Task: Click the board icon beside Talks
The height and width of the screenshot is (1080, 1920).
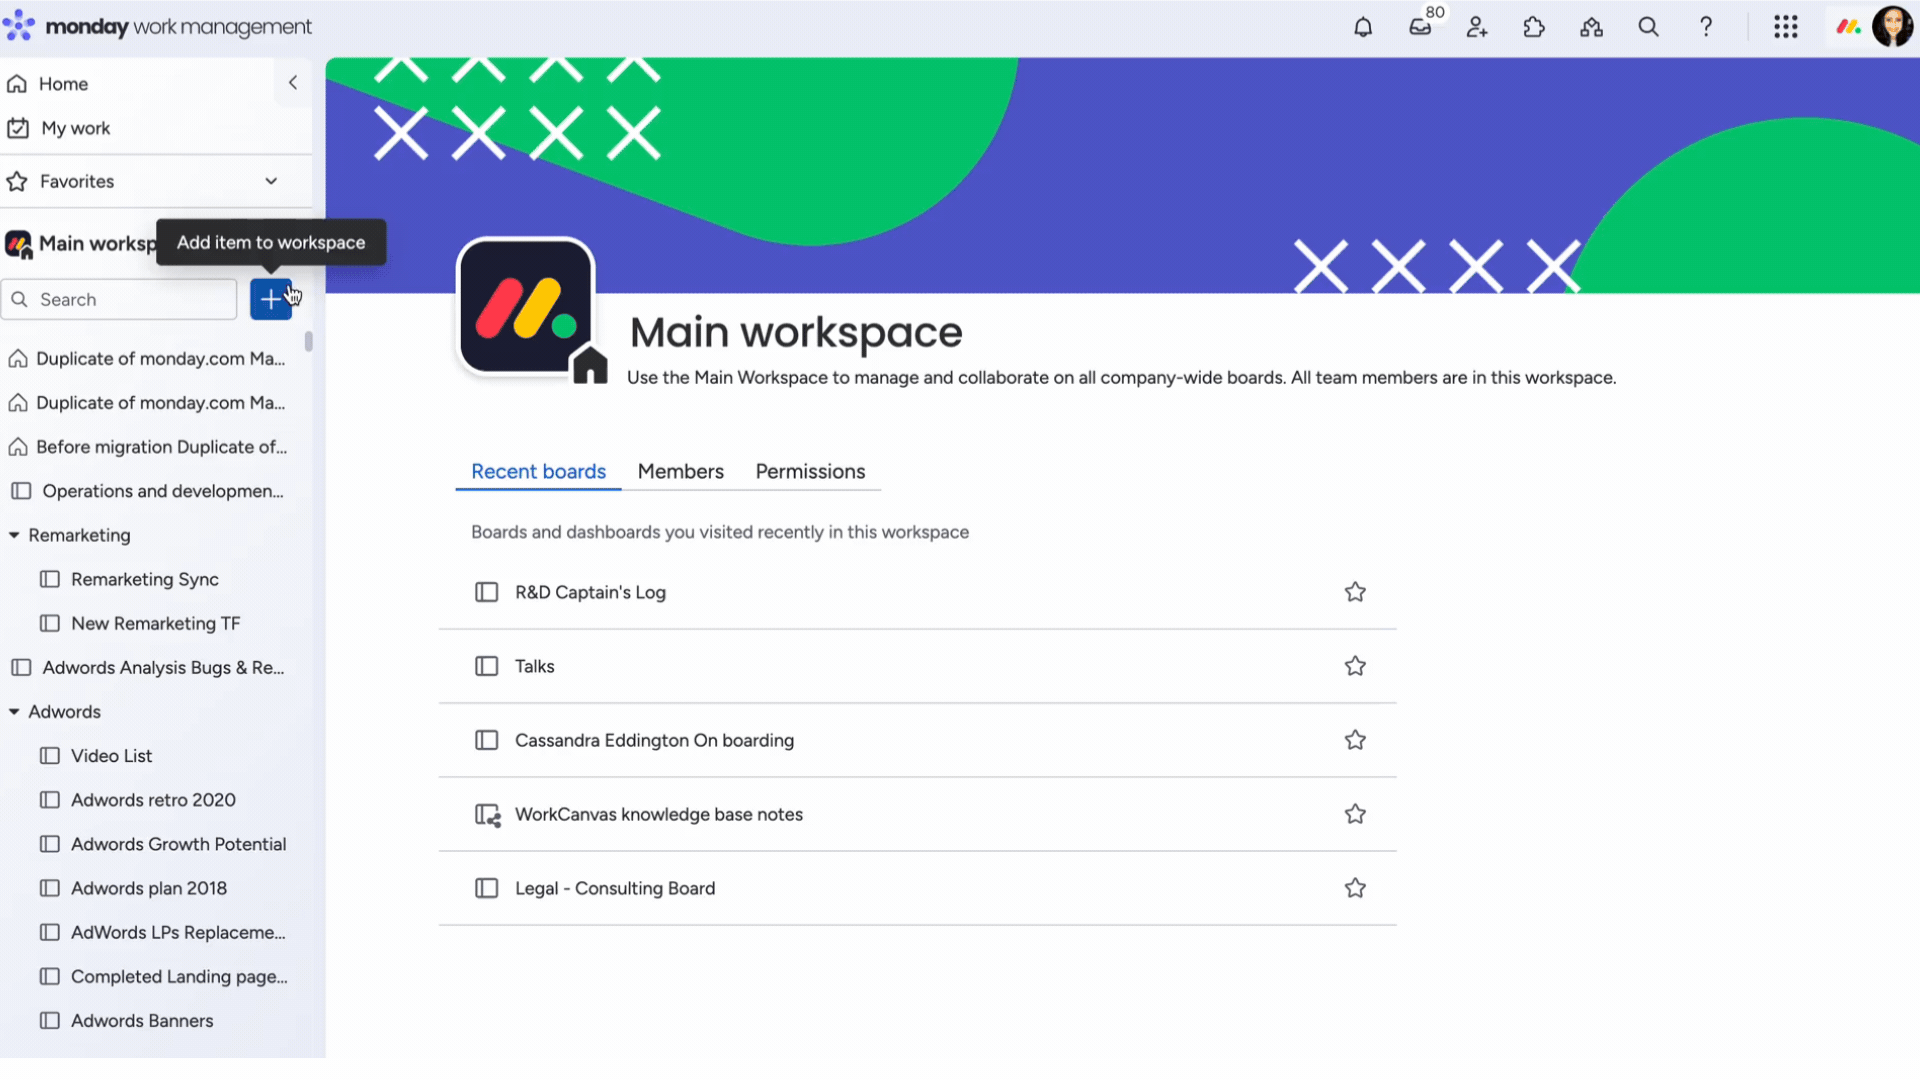Action: click(486, 666)
